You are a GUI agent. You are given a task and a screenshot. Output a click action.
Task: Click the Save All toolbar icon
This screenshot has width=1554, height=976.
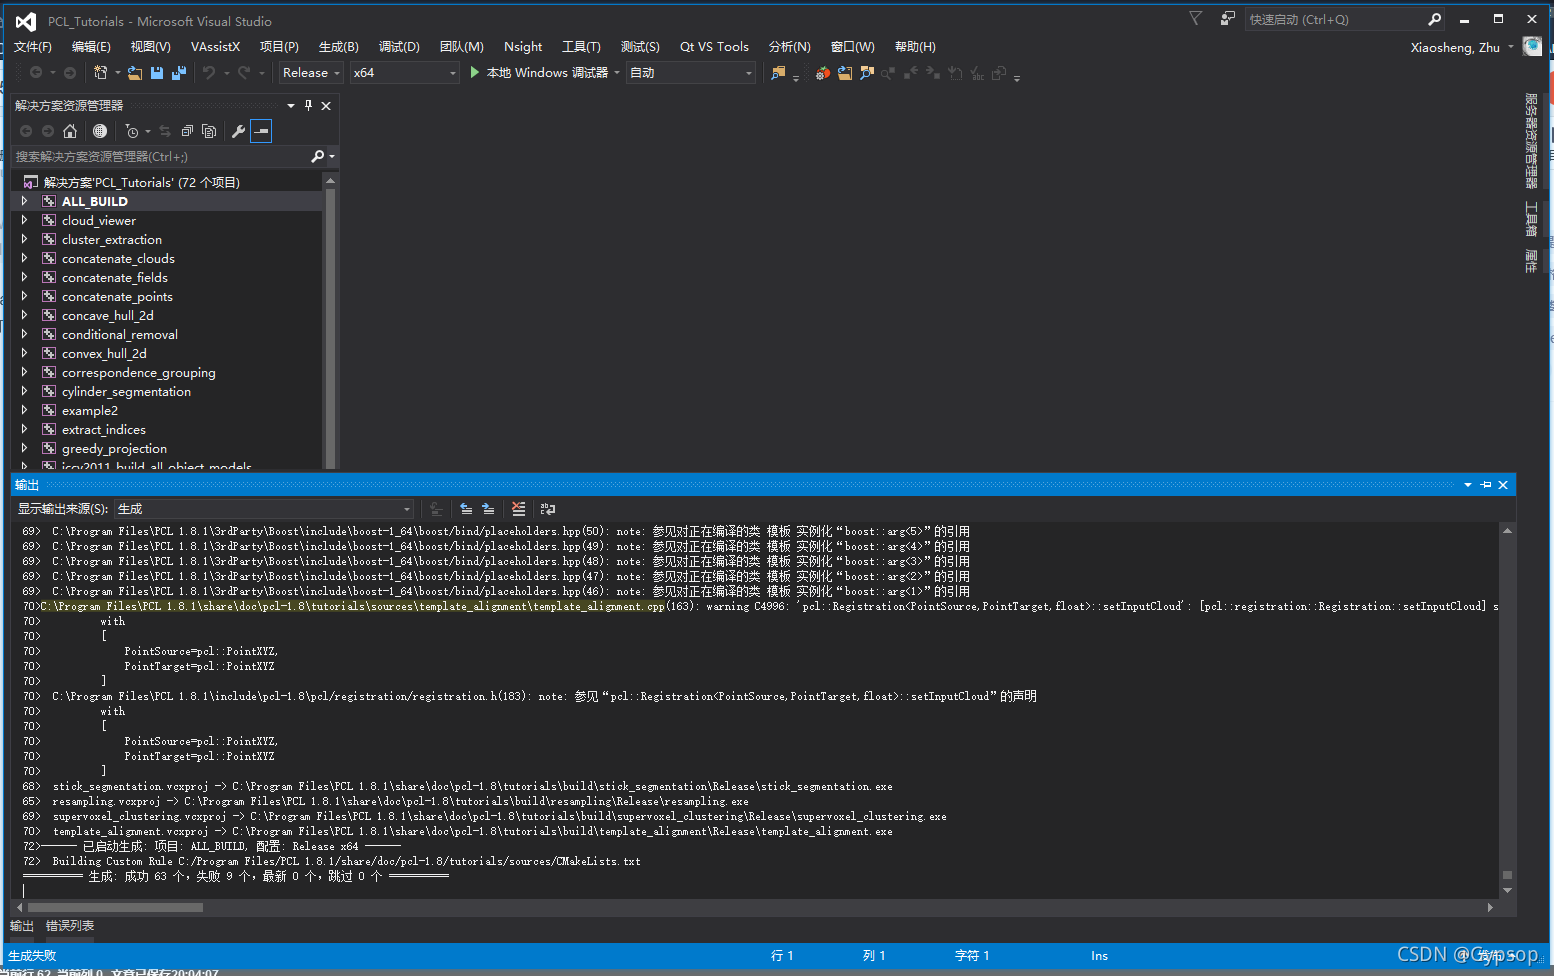pyautogui.click(x=179, y=73)
